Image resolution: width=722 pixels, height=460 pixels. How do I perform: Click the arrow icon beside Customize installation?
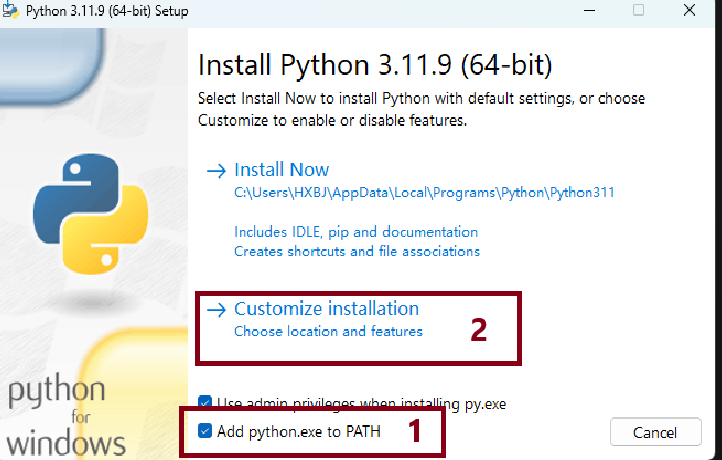[216, 310]
